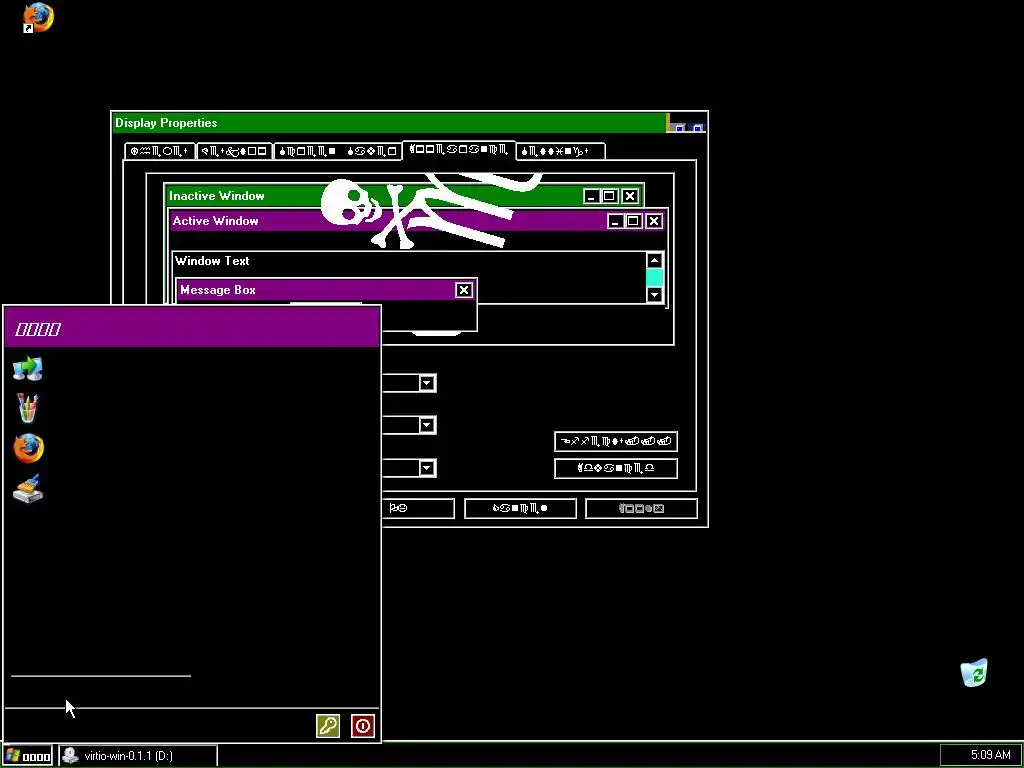Open Firefox from the desktop shortcut
This screenshot has height=768, width=1024.
point(39,18)
